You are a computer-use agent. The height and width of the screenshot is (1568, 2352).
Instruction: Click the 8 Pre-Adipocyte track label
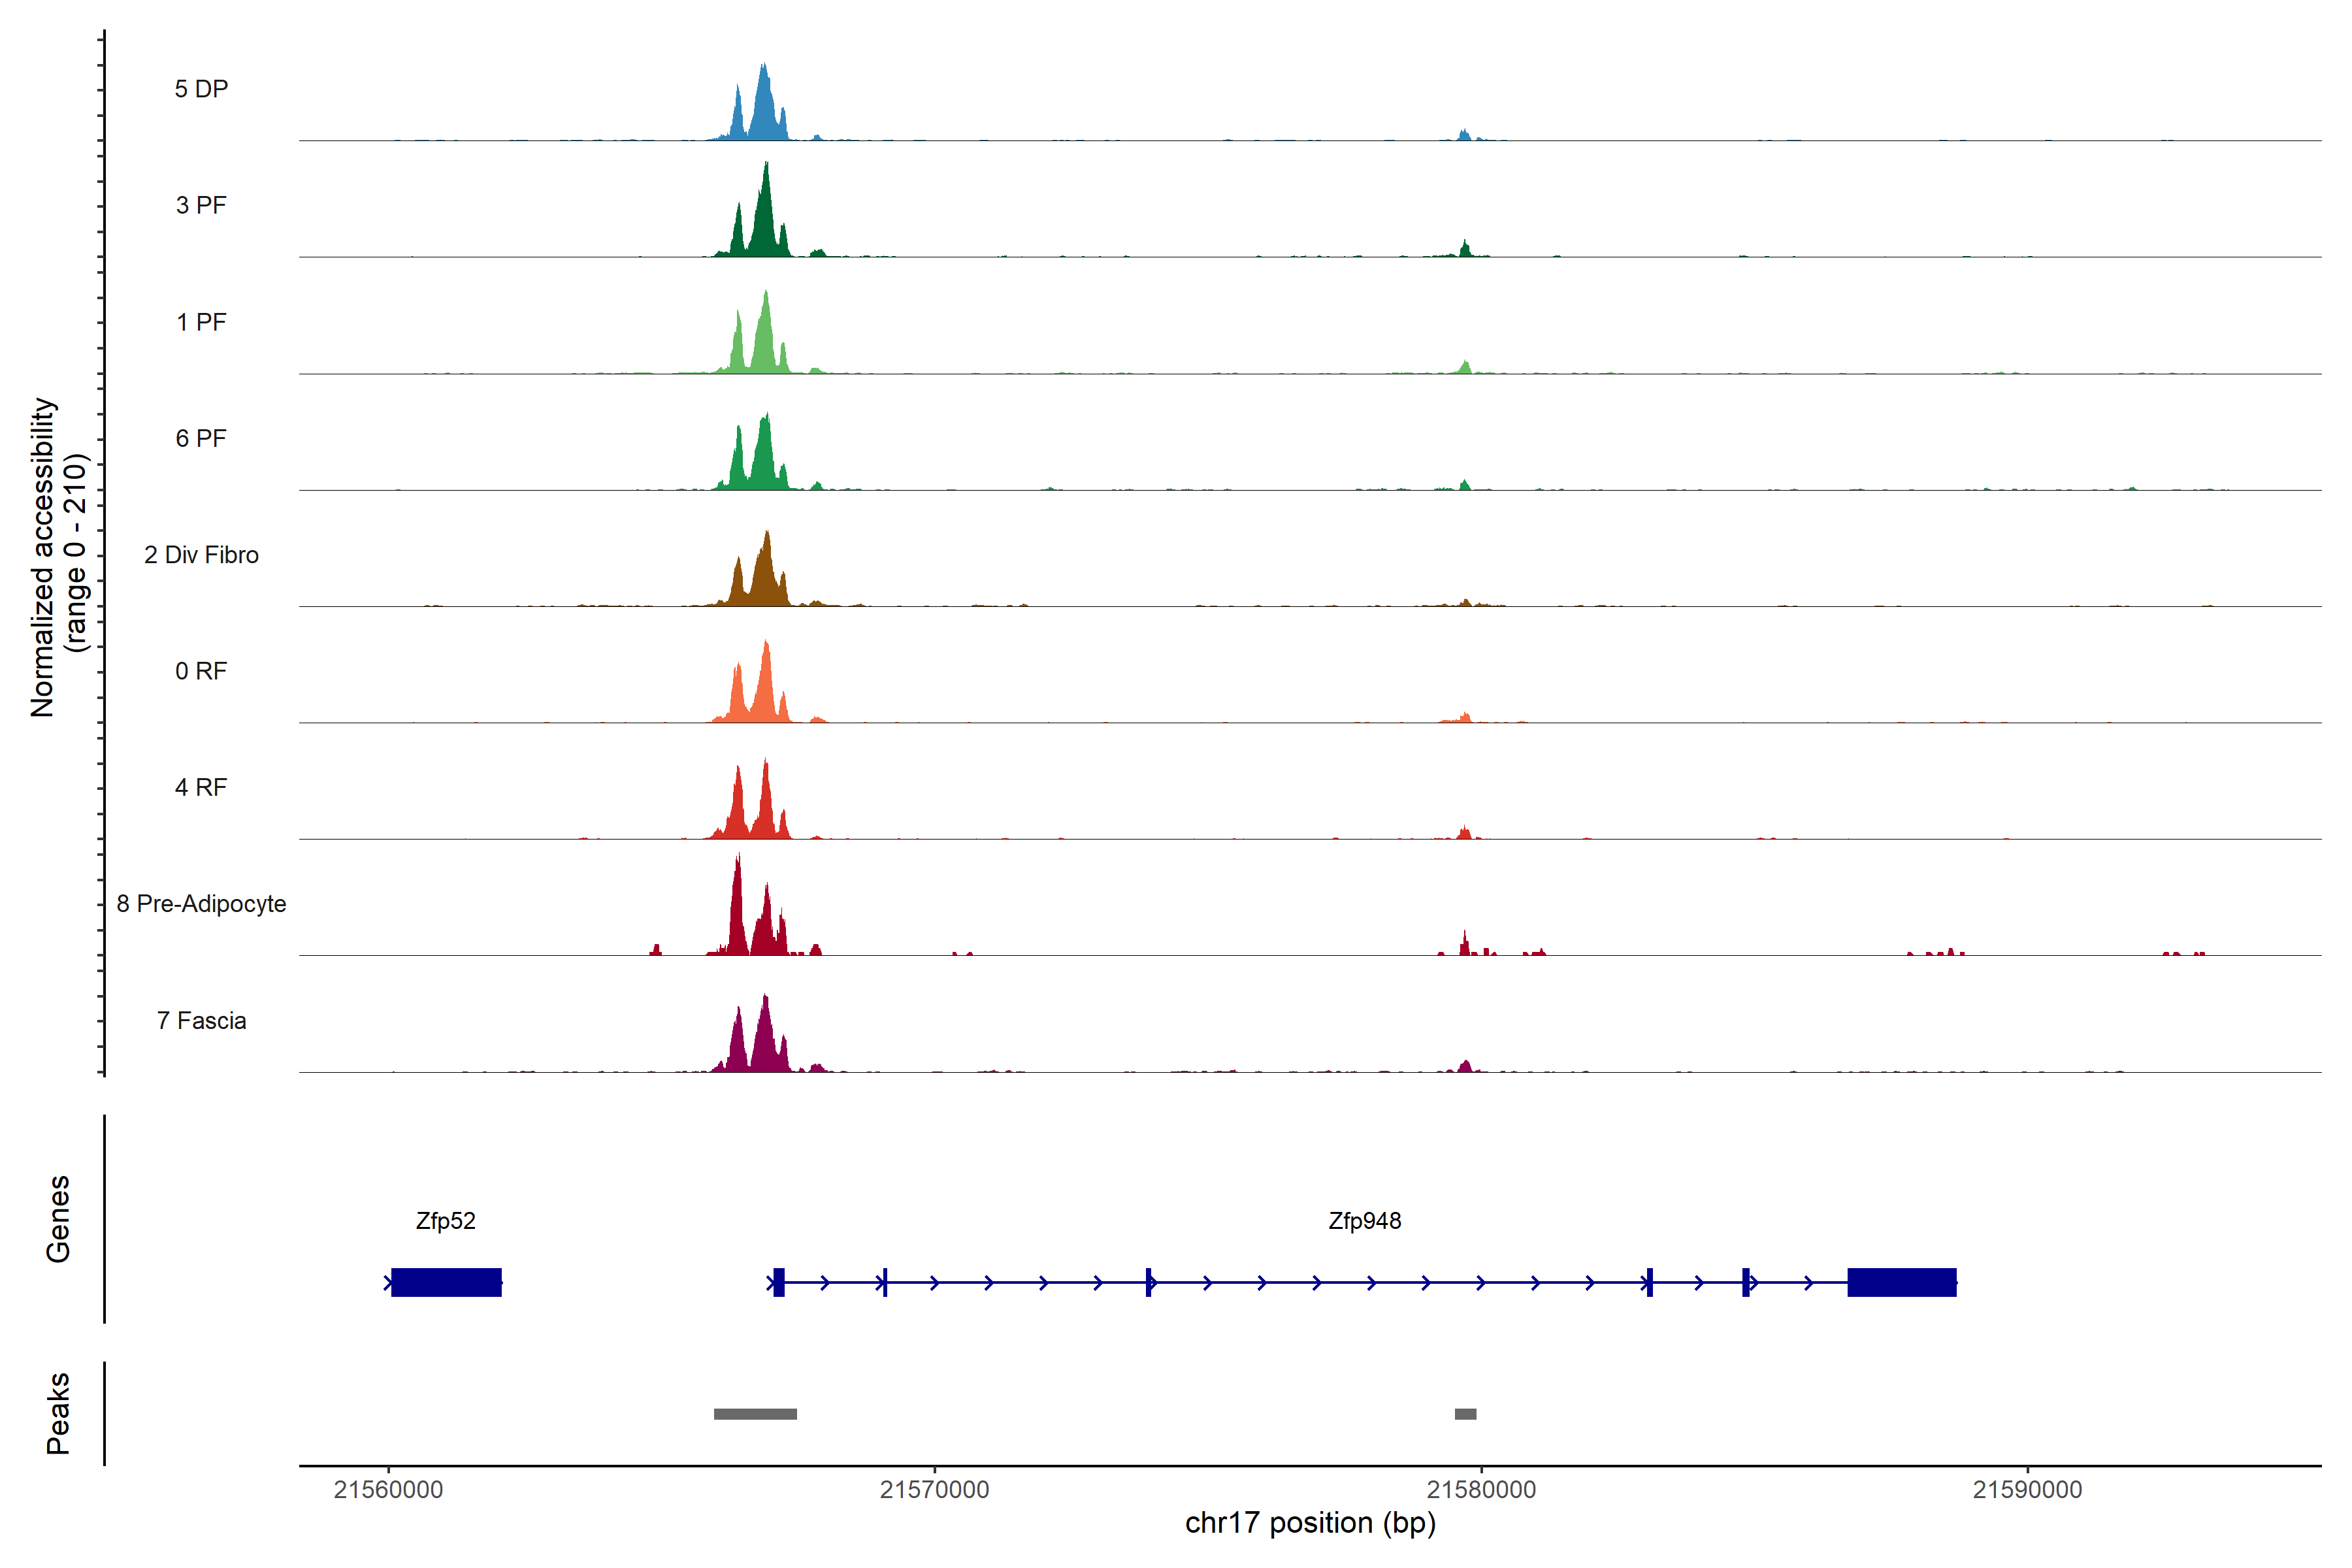[201, 904]
